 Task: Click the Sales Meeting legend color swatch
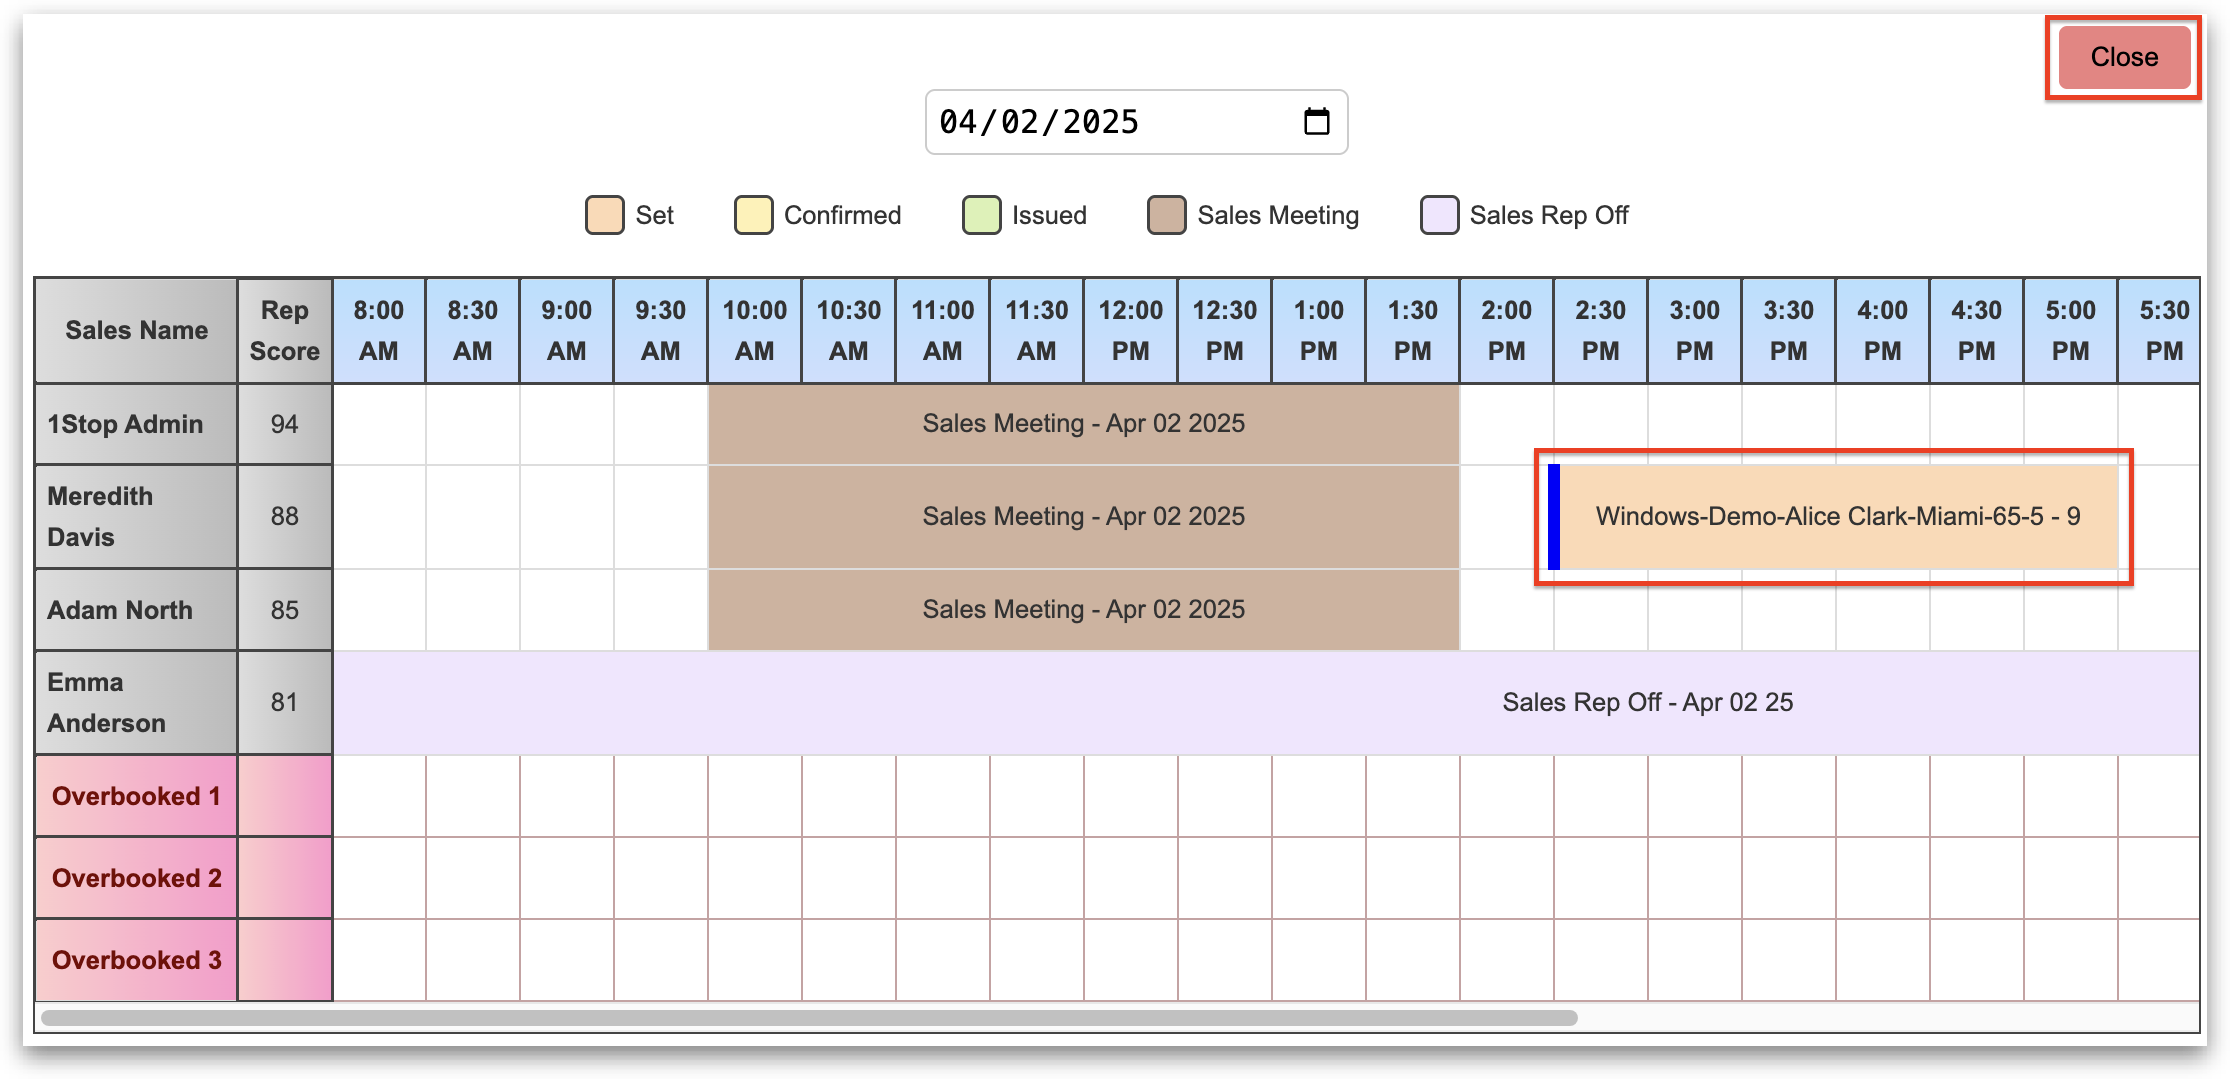[1166, 215]
